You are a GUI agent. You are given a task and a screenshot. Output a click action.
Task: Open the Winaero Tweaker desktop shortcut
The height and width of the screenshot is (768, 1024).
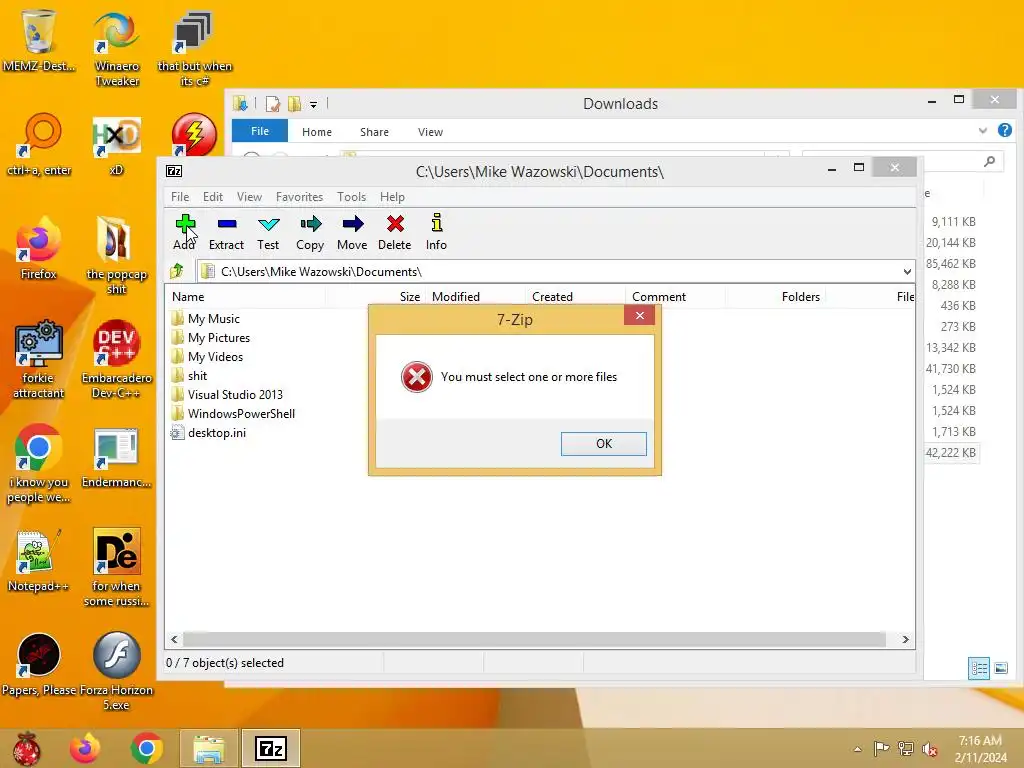117,49
